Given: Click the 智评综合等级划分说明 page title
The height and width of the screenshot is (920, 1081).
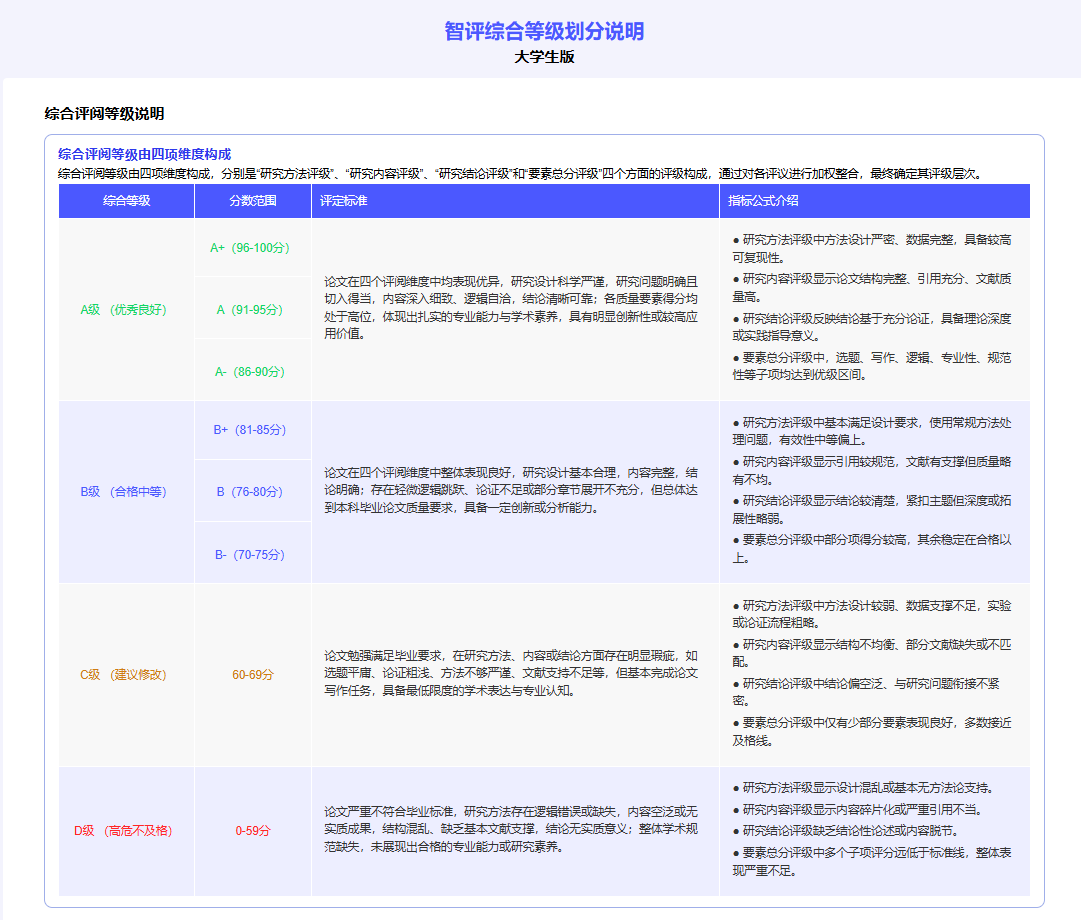Looking at the screenshot, I should point(544,31).
